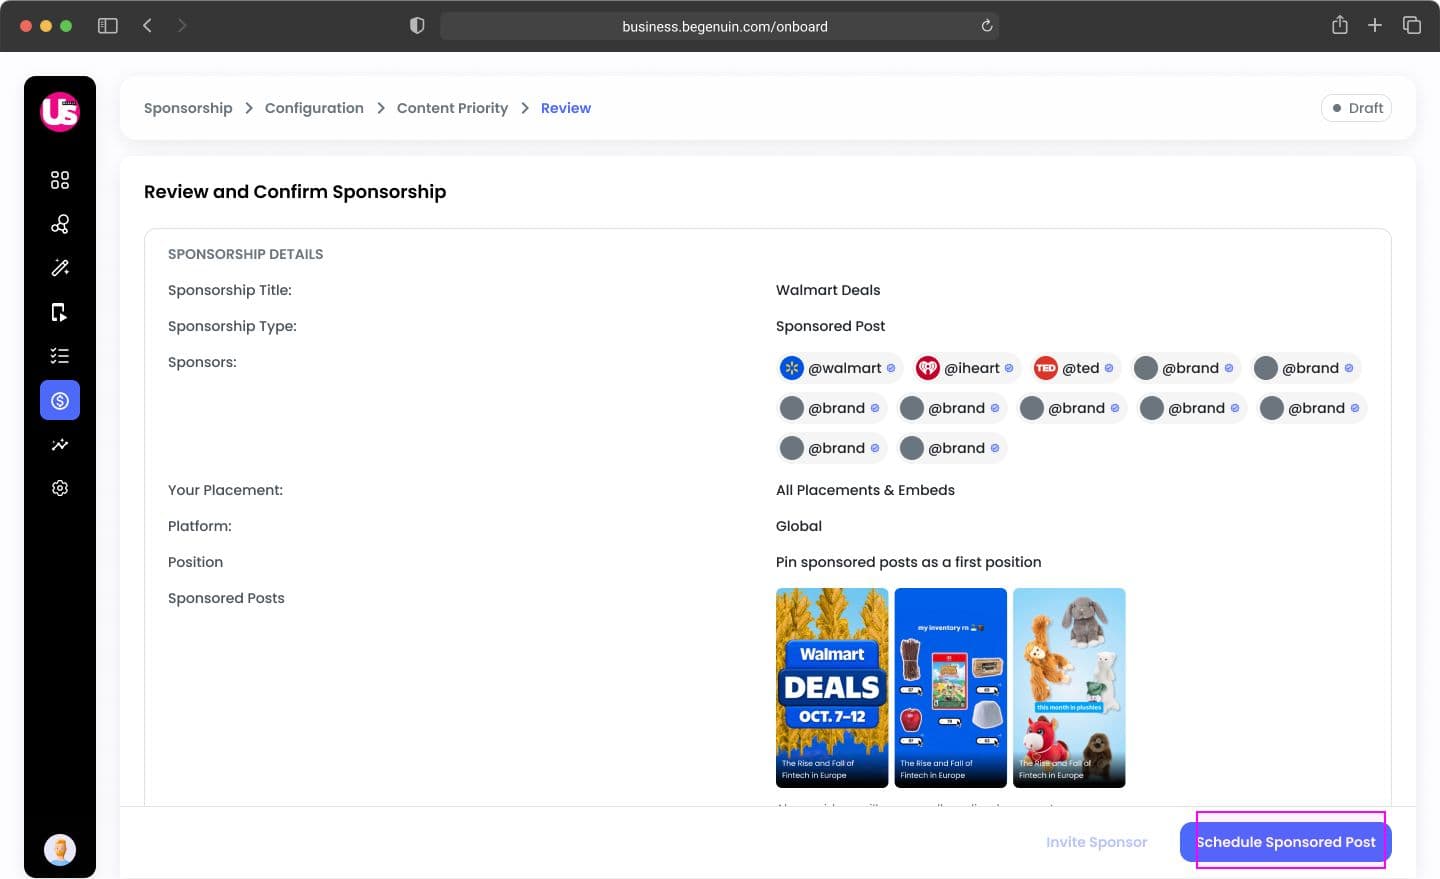Click the Sponsorship Type: label
This screenshot has width=1440, height=879.
point(232,326)
